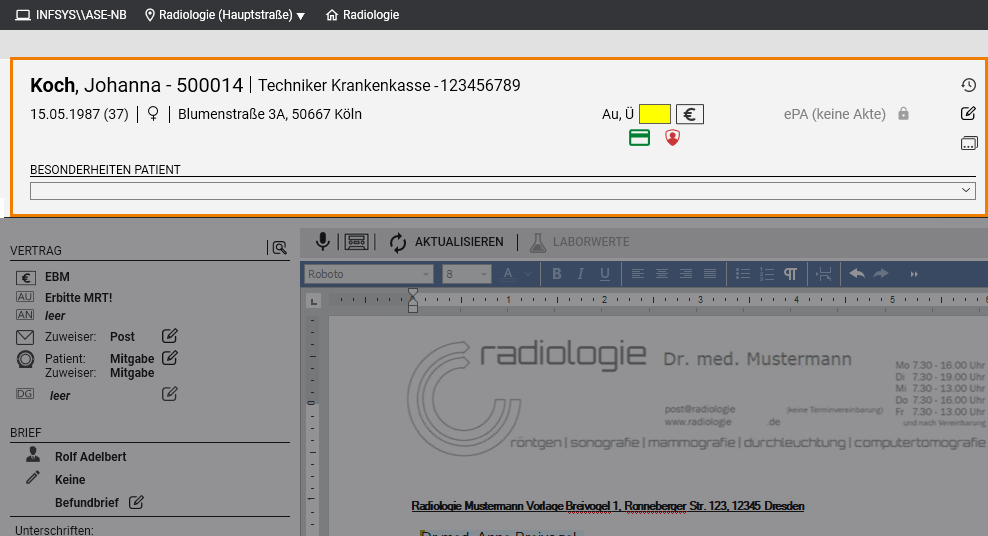Start dictation with microphone icon
This screenshot has width=988, height=536.
(322, 242)
